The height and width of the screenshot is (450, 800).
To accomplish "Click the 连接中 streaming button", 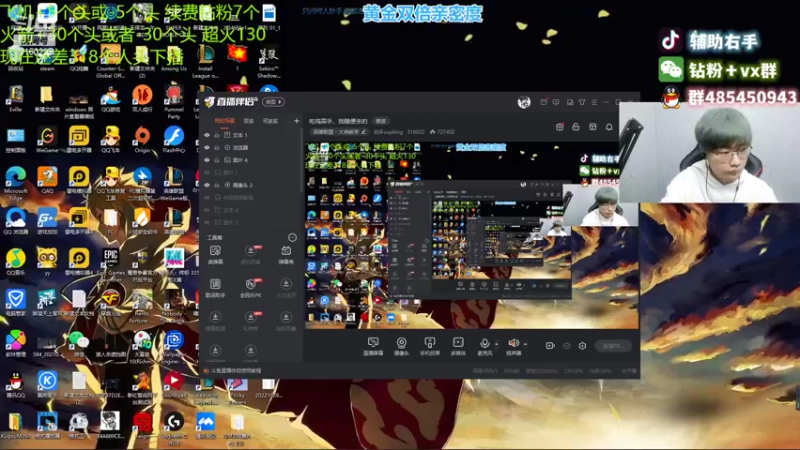I will [x=613, y=346].
